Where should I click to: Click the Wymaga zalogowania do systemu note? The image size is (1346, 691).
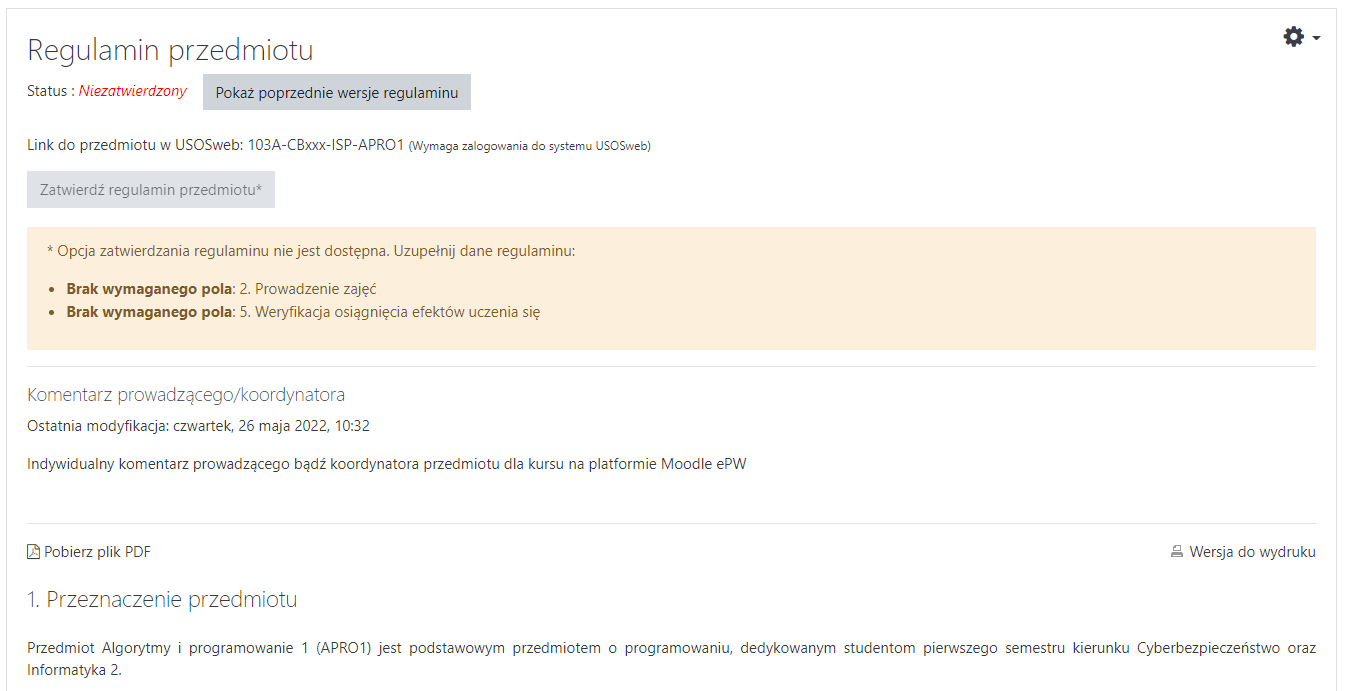point(530,146)
